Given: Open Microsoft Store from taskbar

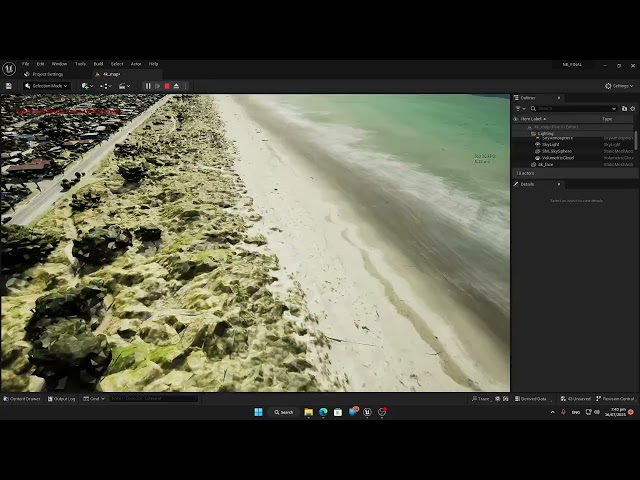Looking at the screenshot, I should [x=338, y=412].
